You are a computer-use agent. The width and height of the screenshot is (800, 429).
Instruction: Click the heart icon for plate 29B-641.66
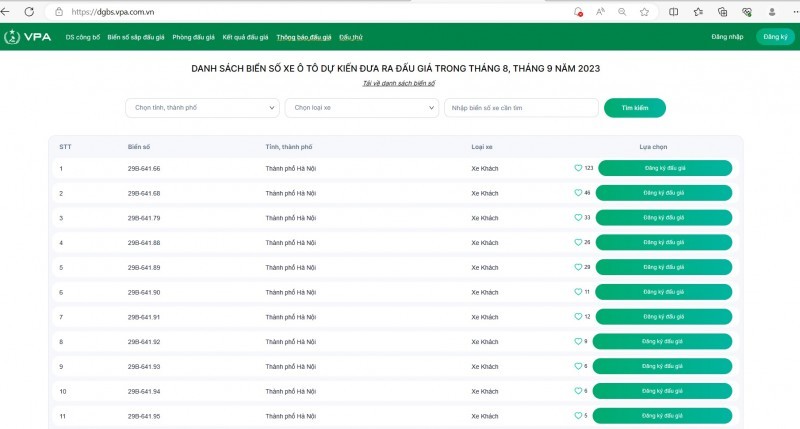[x=578, y=168]
